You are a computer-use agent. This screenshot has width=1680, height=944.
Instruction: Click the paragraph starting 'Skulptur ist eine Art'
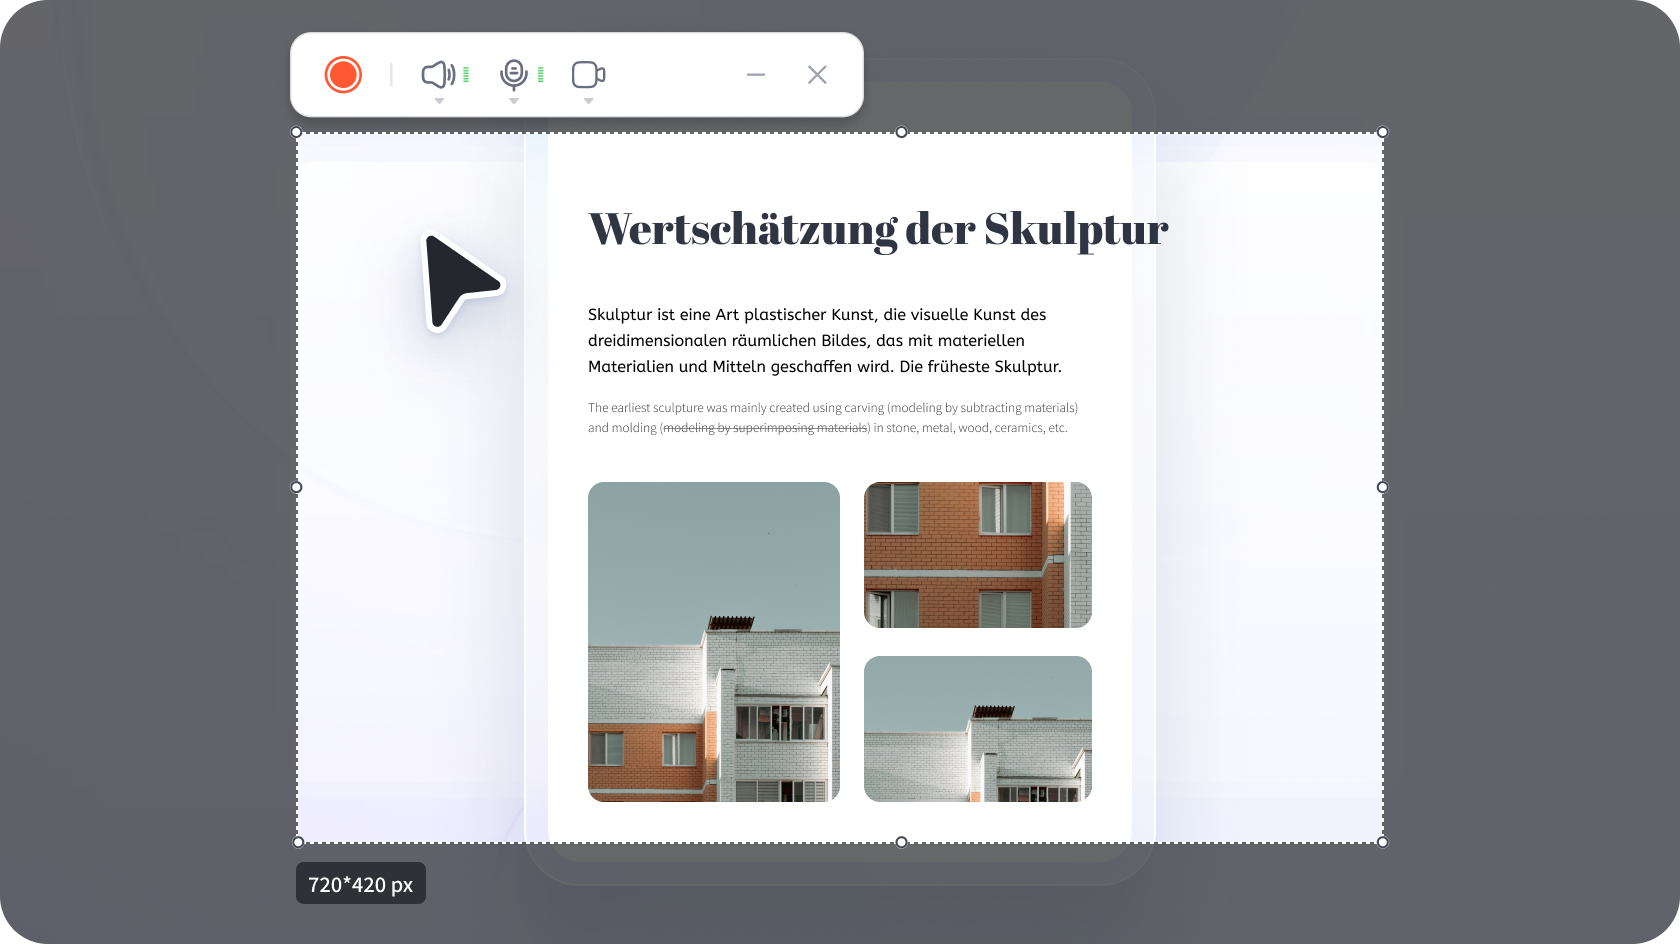(x=825, y=341)
